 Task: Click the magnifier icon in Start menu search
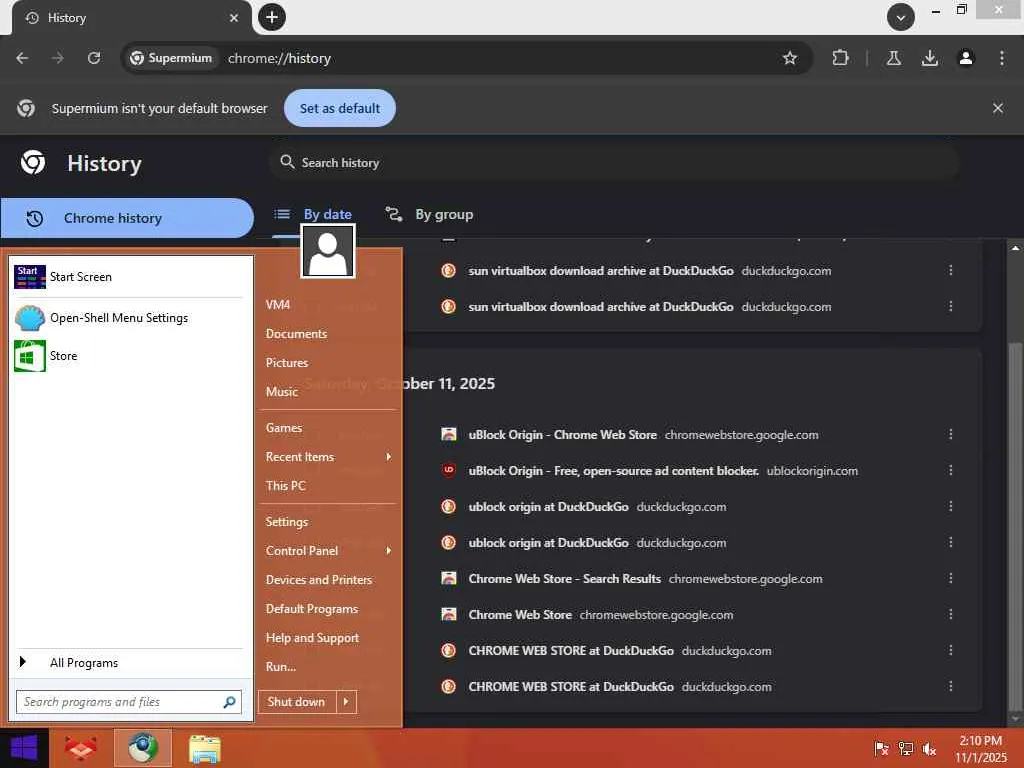229,702
